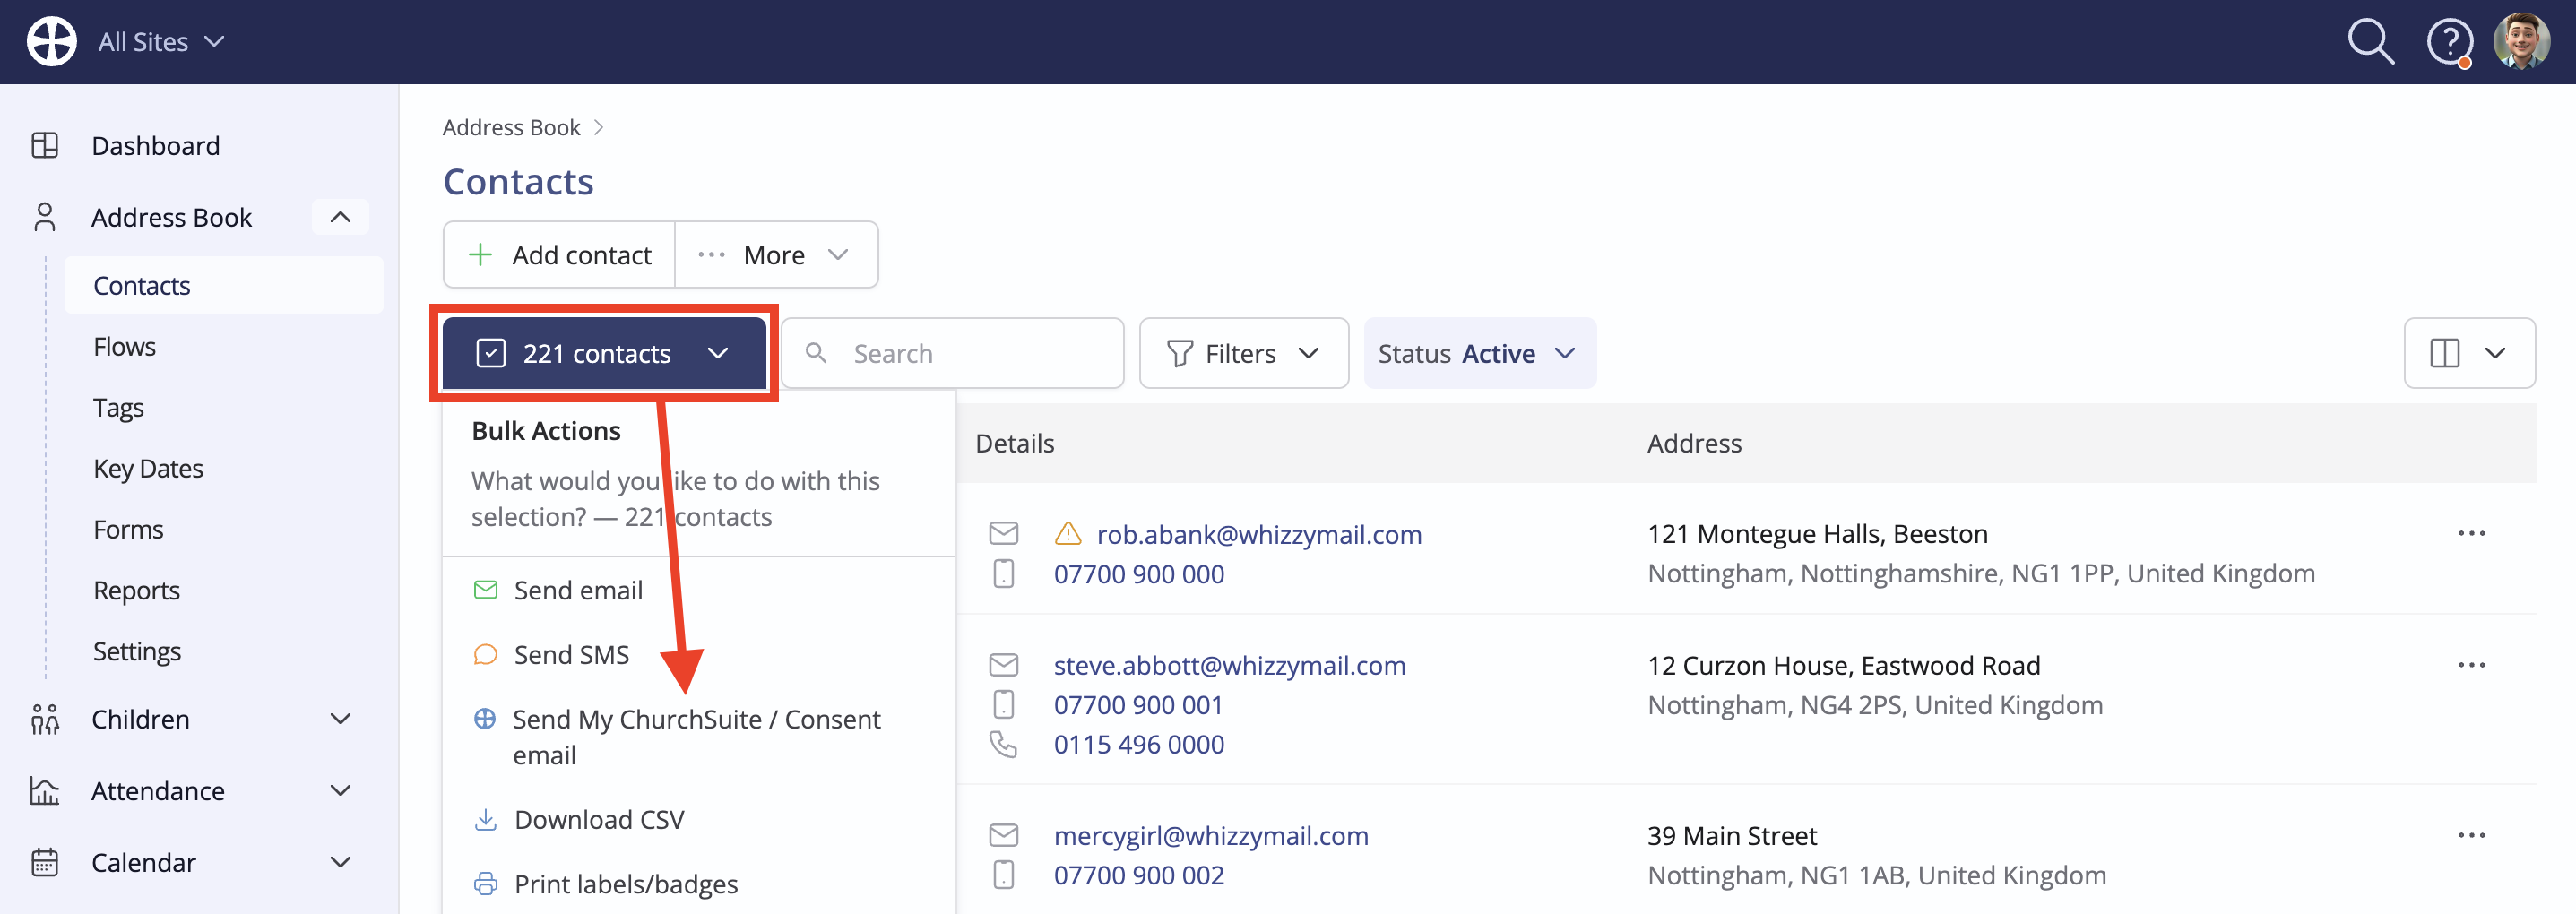The height and width of the screenshot is (914, 2576).
Task: Expand the Children module
Action: click(340, 719)
